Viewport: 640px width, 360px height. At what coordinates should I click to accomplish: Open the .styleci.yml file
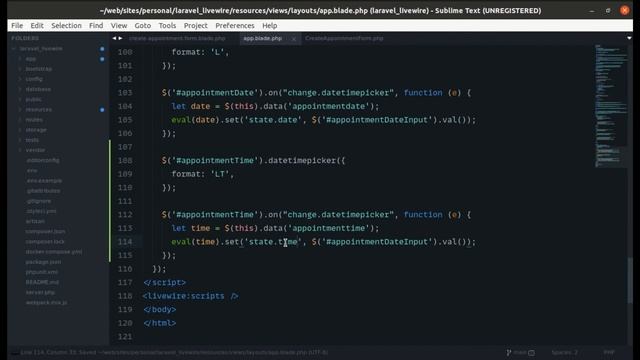click(x=41, y=211)
